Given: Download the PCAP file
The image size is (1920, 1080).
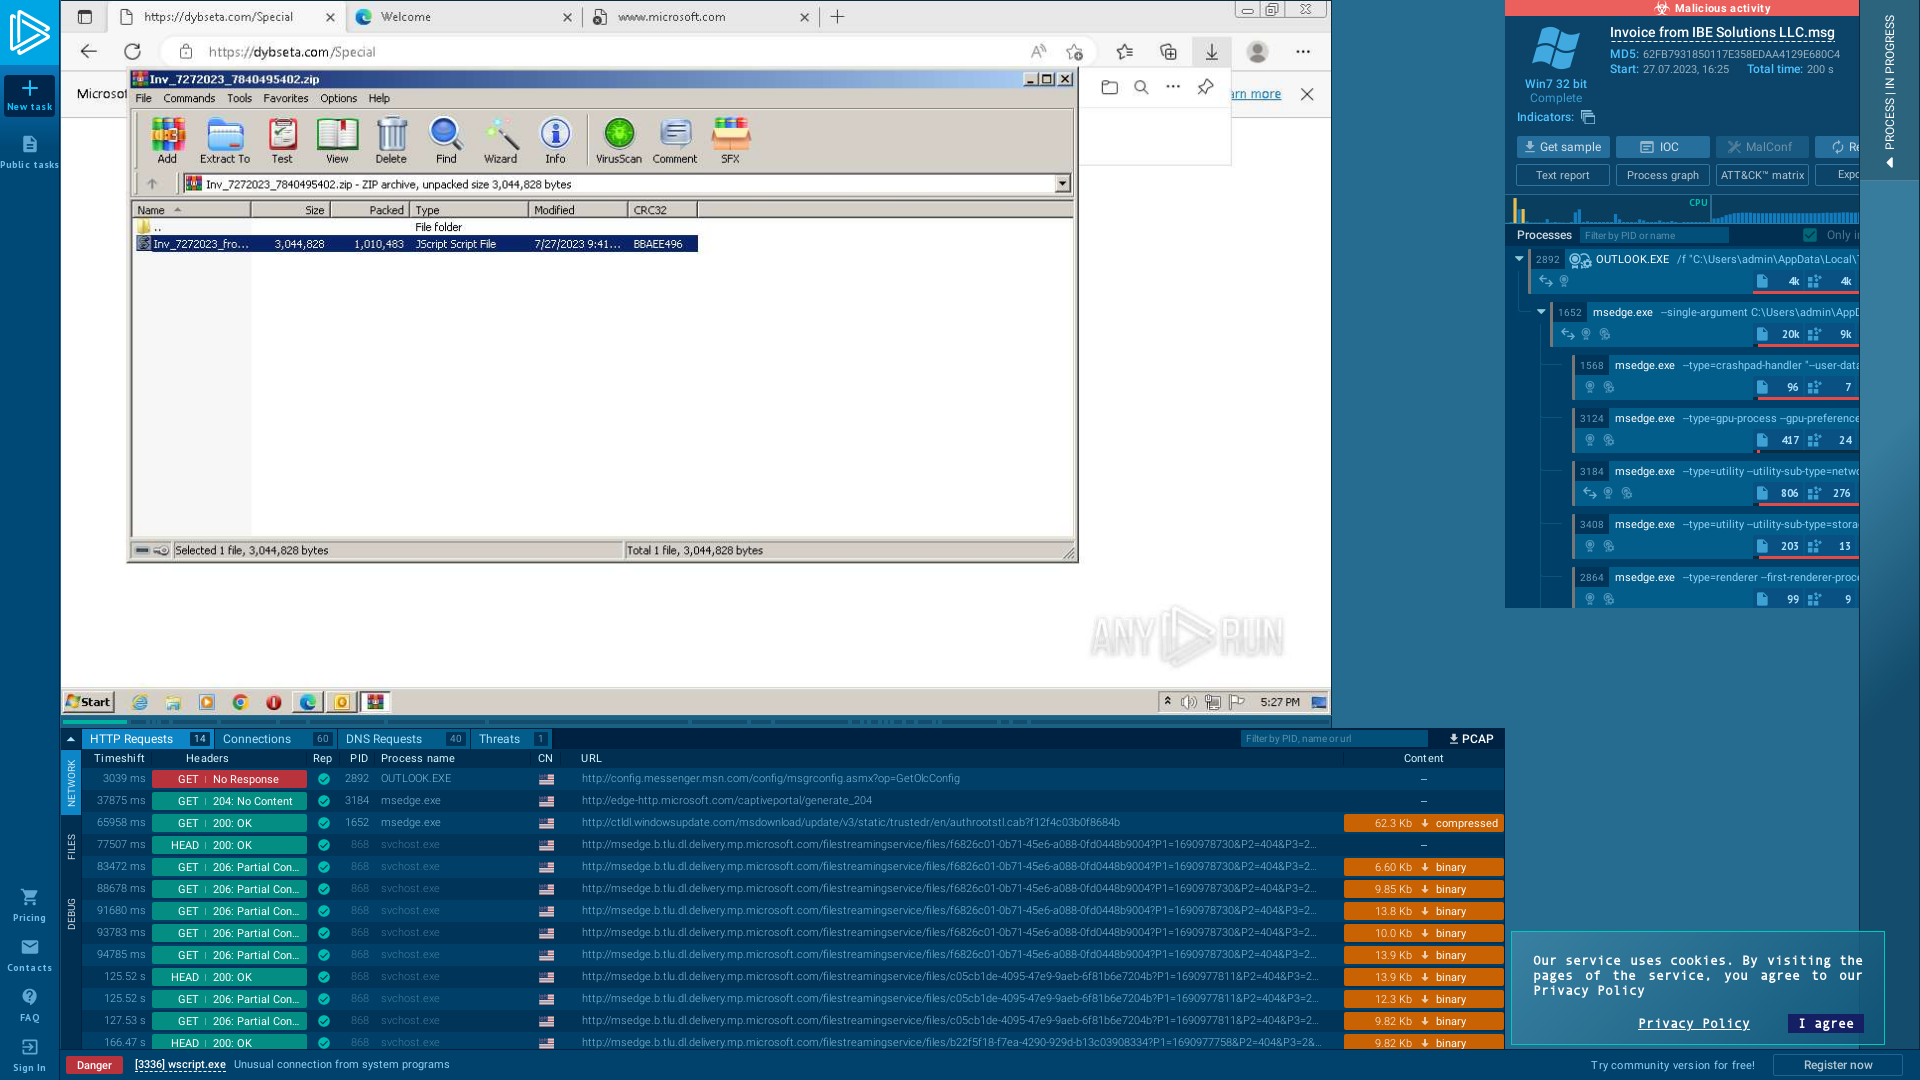Looking at the screenshot, I should point(1471,739).
